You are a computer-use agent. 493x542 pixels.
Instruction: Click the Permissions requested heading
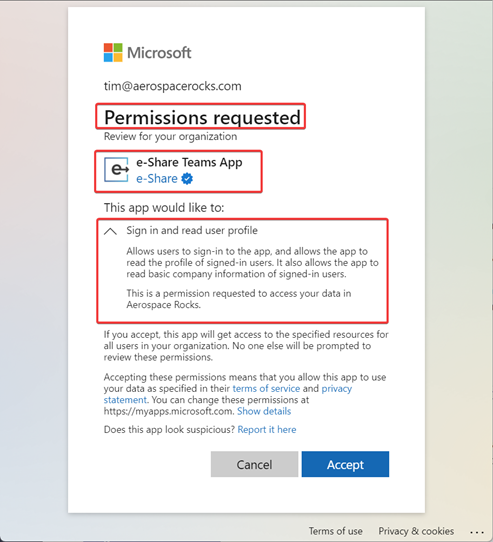(x=202, y=117)
